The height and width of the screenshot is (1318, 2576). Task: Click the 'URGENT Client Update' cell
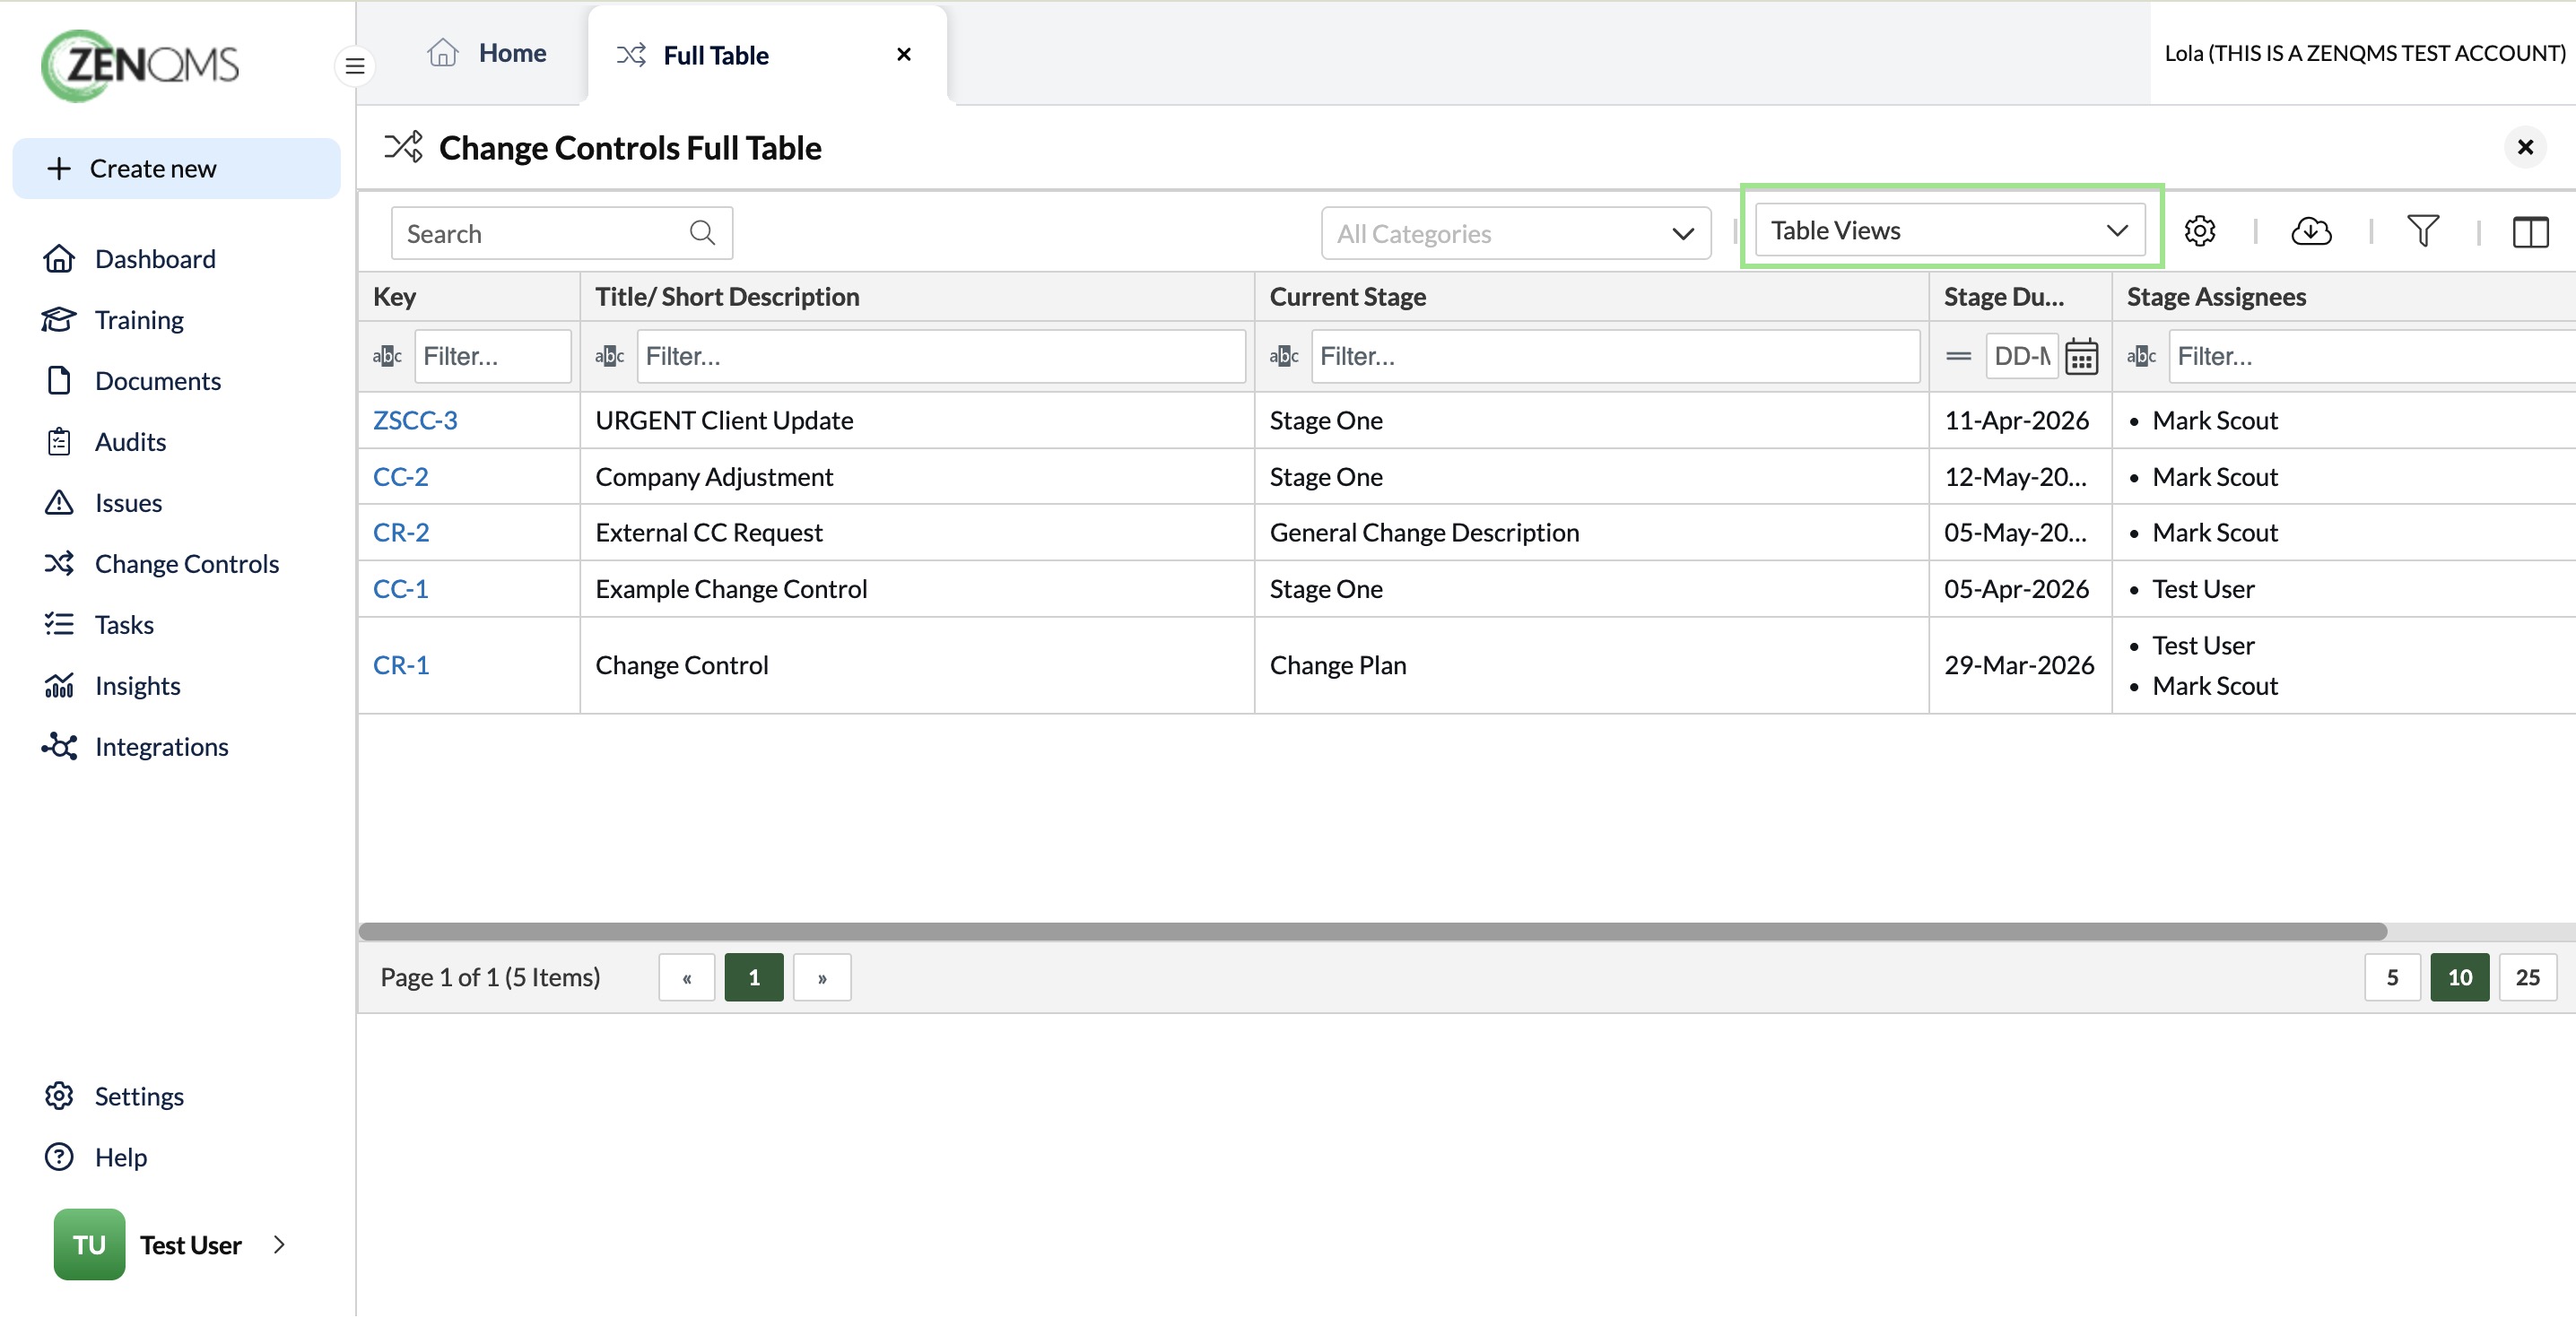tap(917, 420)
